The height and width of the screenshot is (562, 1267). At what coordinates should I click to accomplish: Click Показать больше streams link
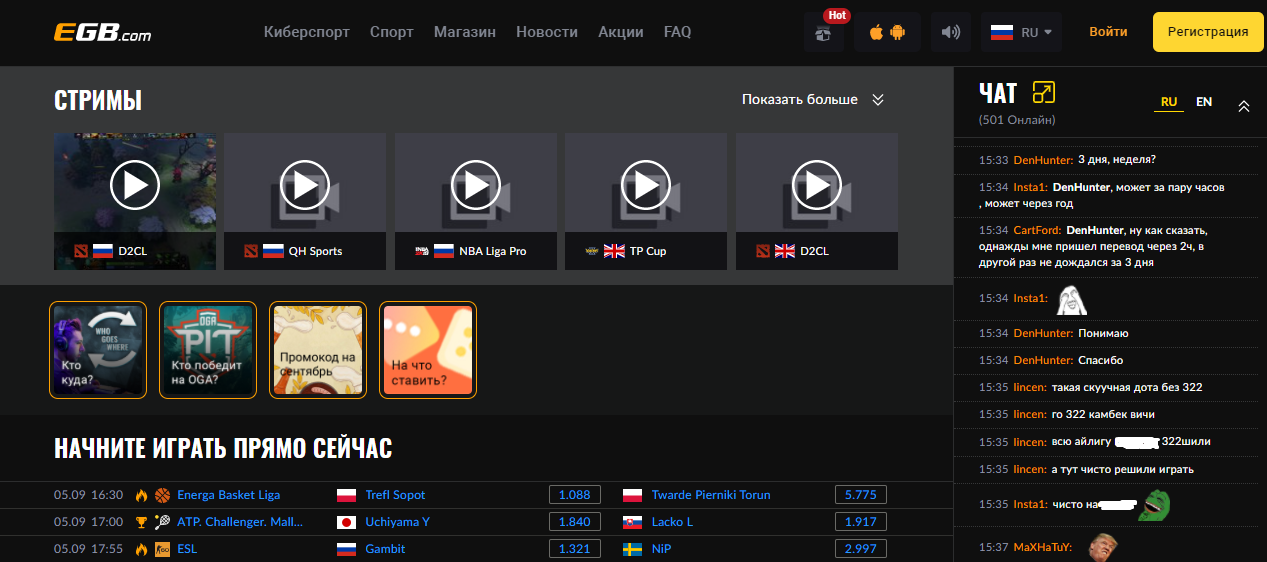click(x=800, y=100)
